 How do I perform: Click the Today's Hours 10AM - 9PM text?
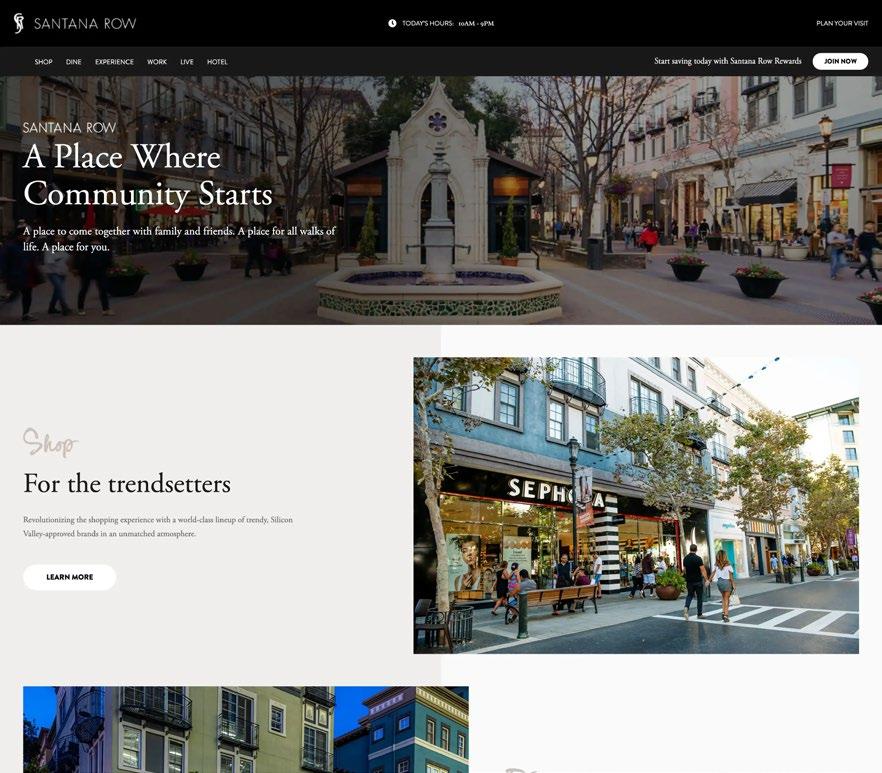(448, 23)
